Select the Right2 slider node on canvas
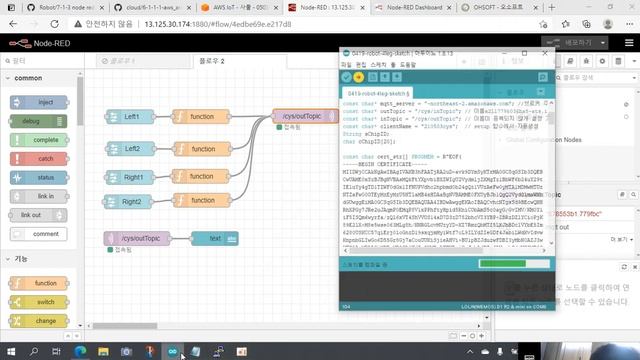 [128, 202]
